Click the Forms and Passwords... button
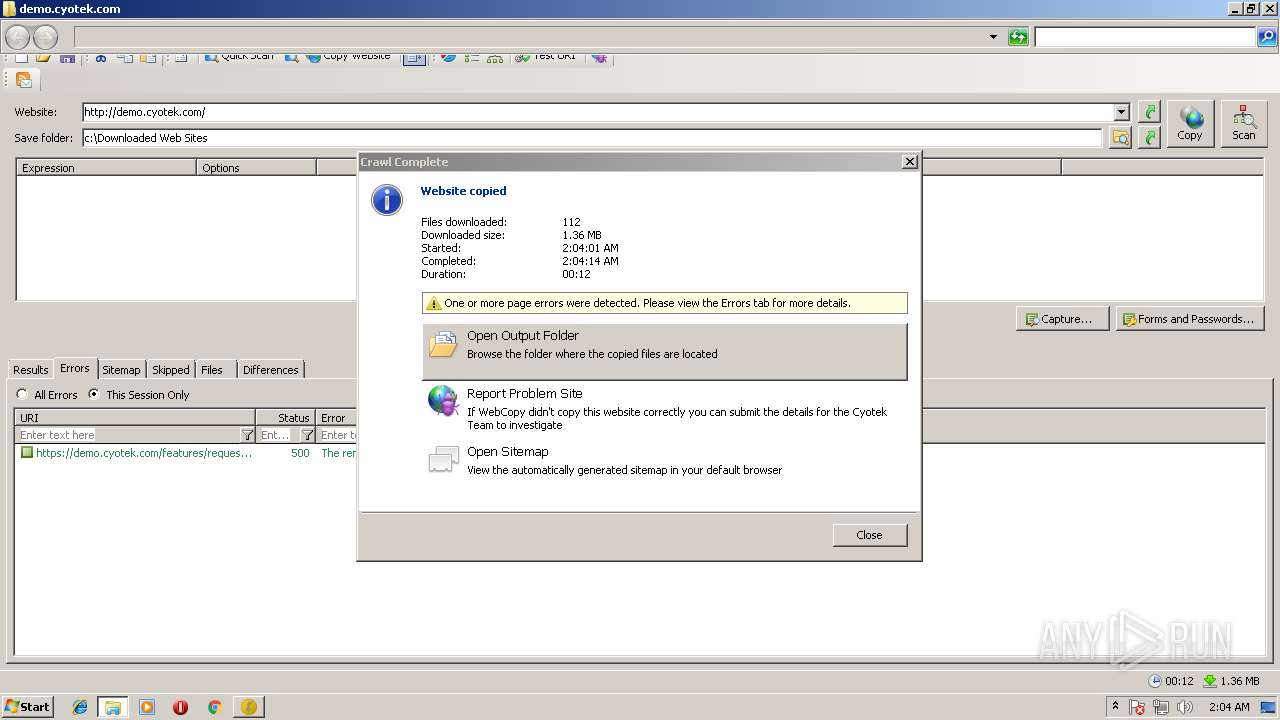The height and width of the screenshot is (720, 1280). pyautogui.click(x=1190, y=319)
